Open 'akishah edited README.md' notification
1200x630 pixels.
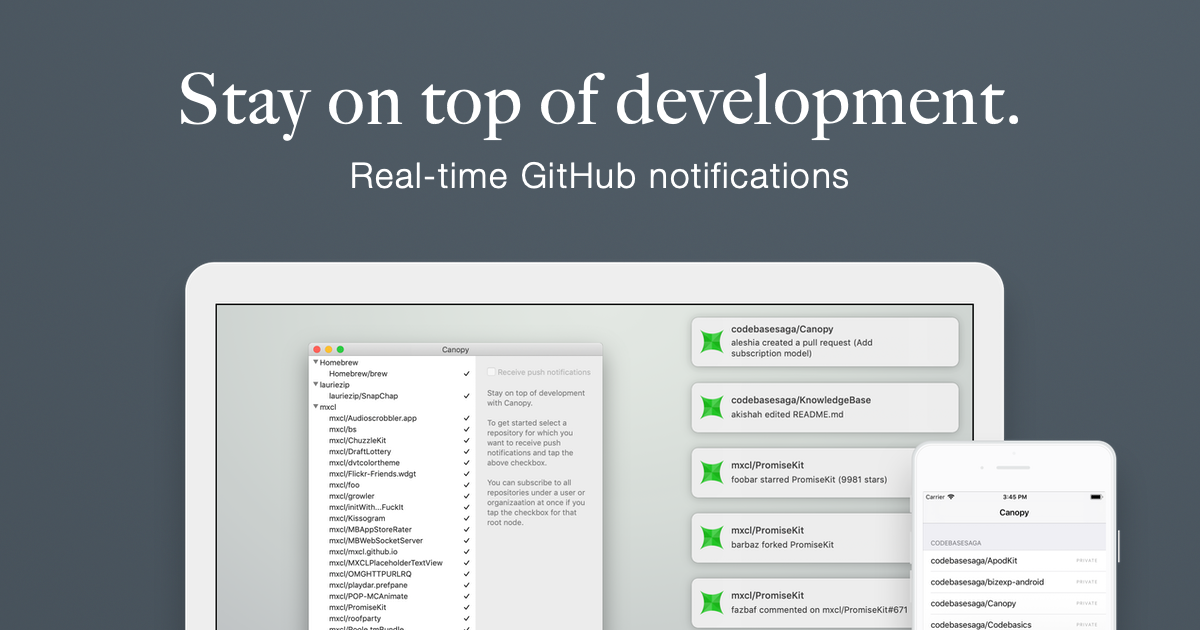[824, 407]
